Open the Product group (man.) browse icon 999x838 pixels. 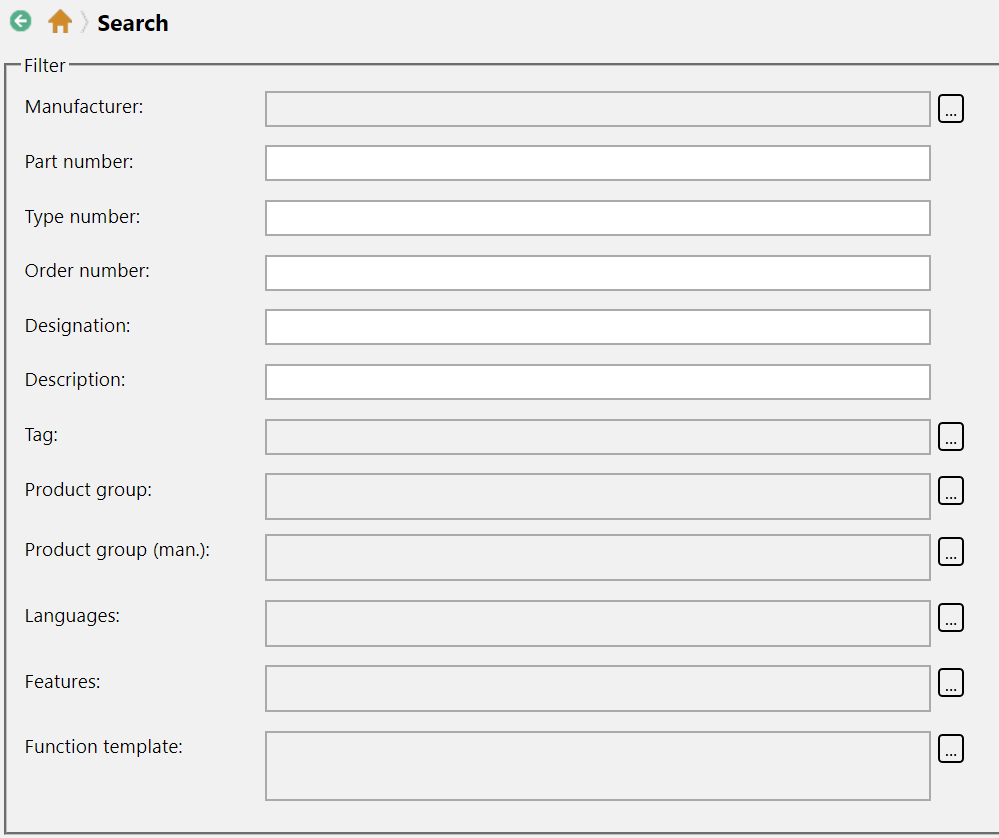coord(950,551)
